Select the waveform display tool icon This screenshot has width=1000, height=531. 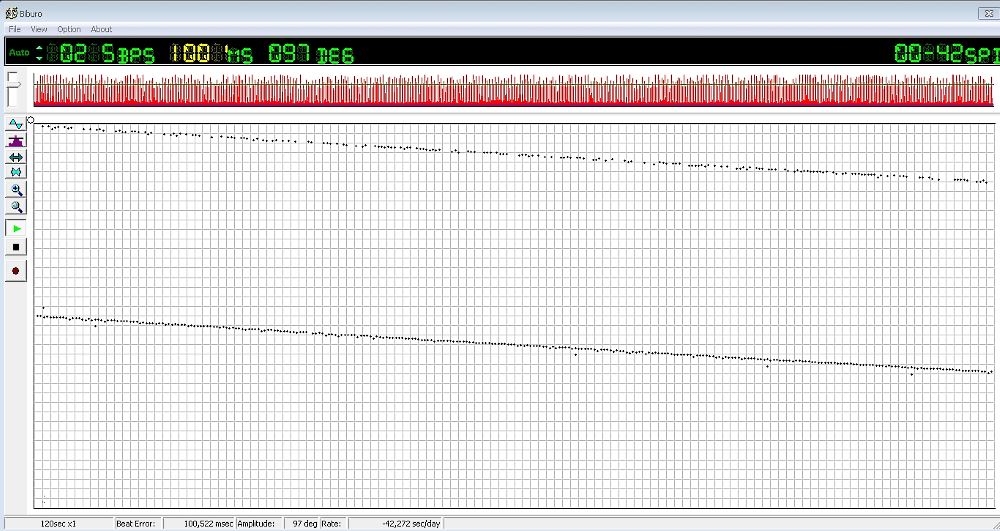16,124
